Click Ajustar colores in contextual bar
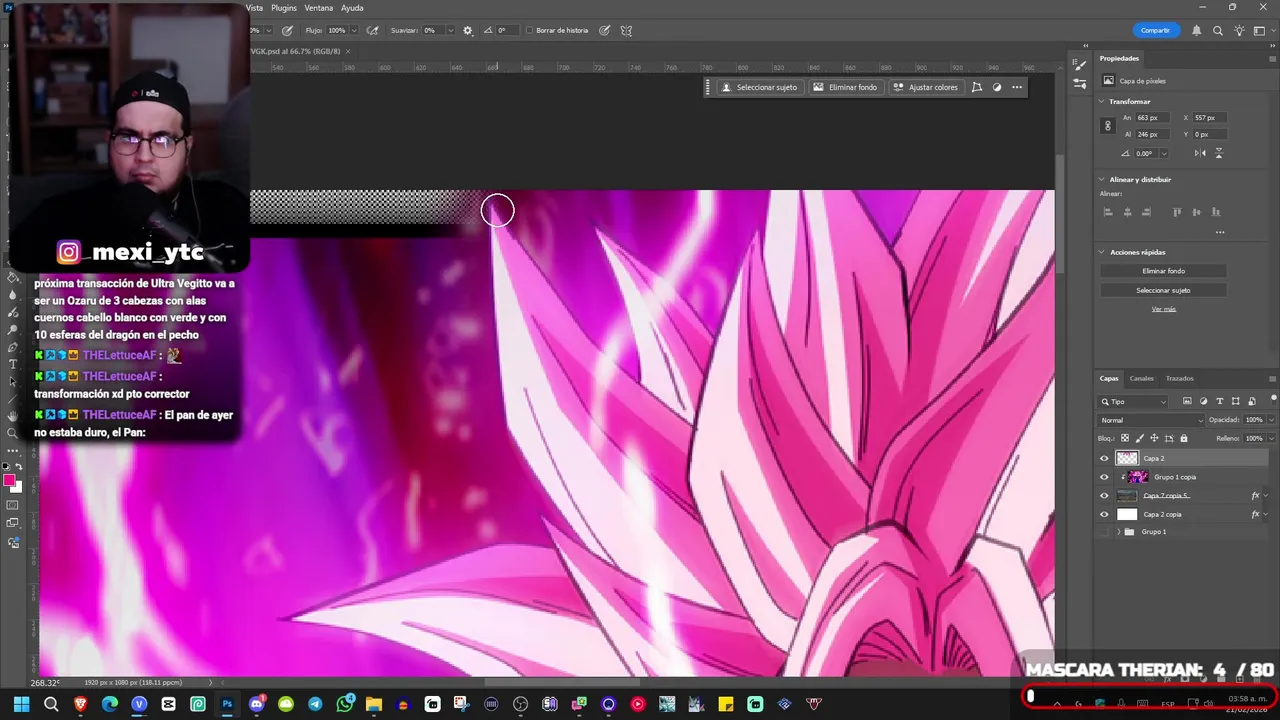 tap(925, 87)
